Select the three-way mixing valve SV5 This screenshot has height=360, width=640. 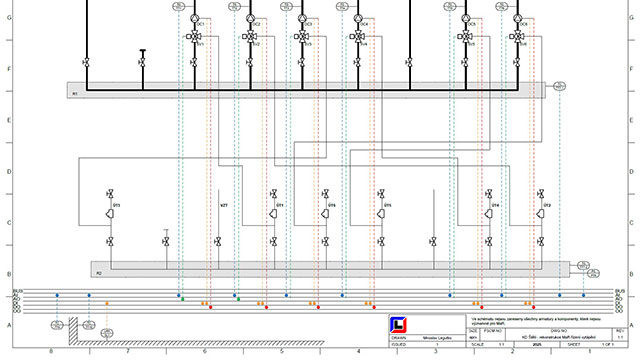tap(465, 37)
